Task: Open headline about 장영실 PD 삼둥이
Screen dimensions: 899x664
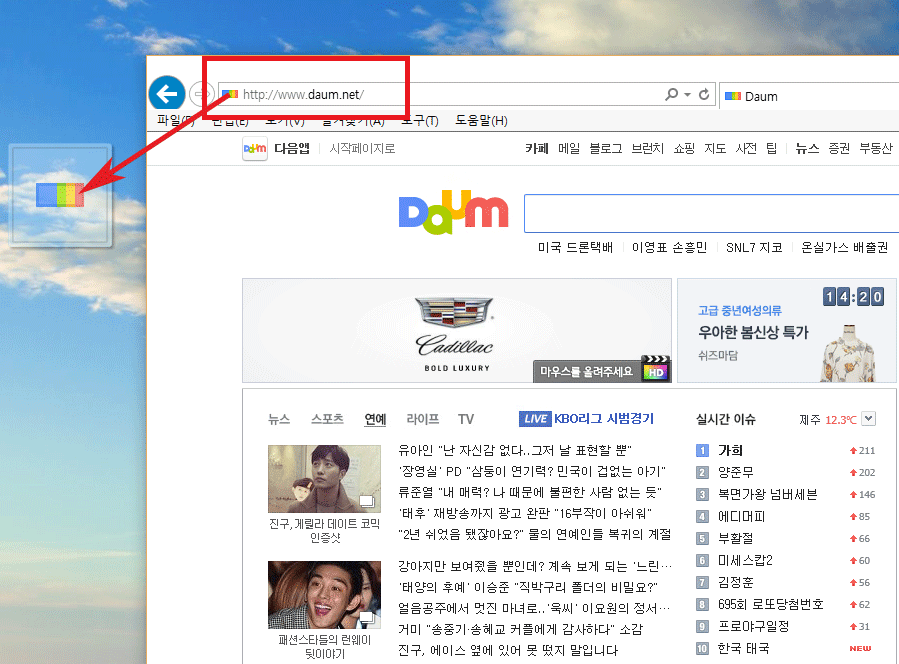Action: coord(532,471)
